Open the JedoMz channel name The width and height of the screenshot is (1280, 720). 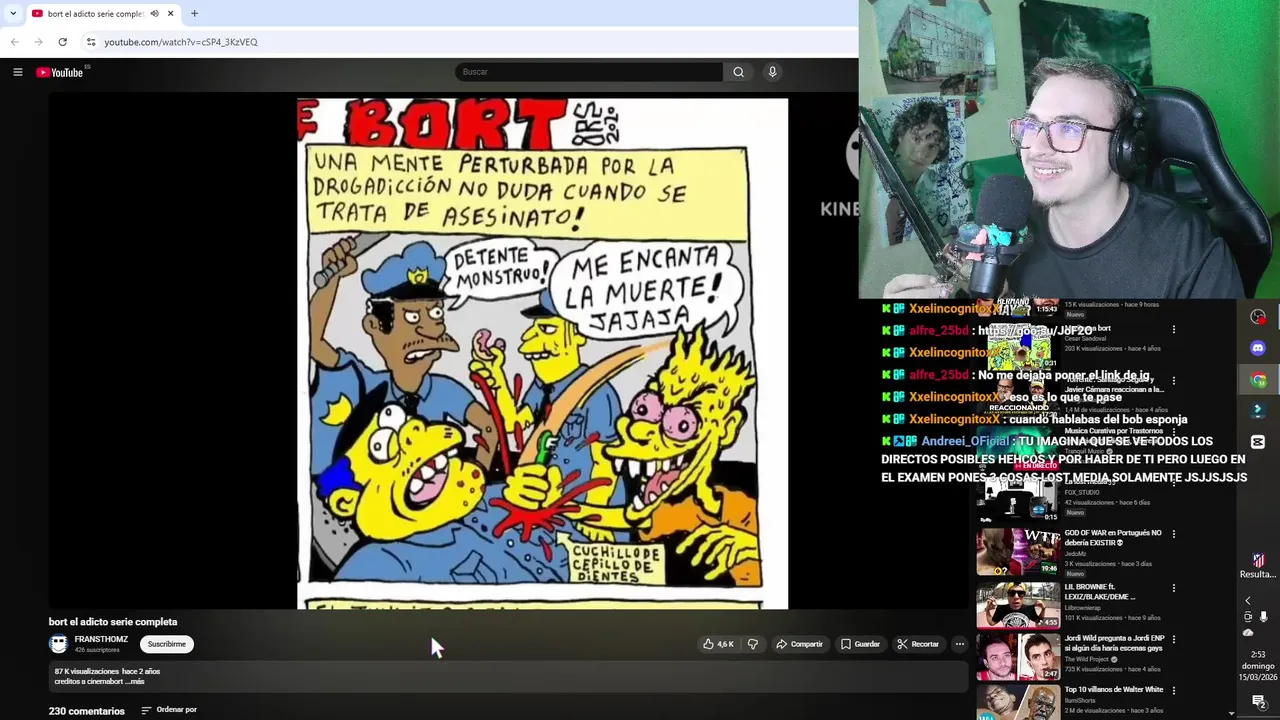click(x=1075, y=553)
